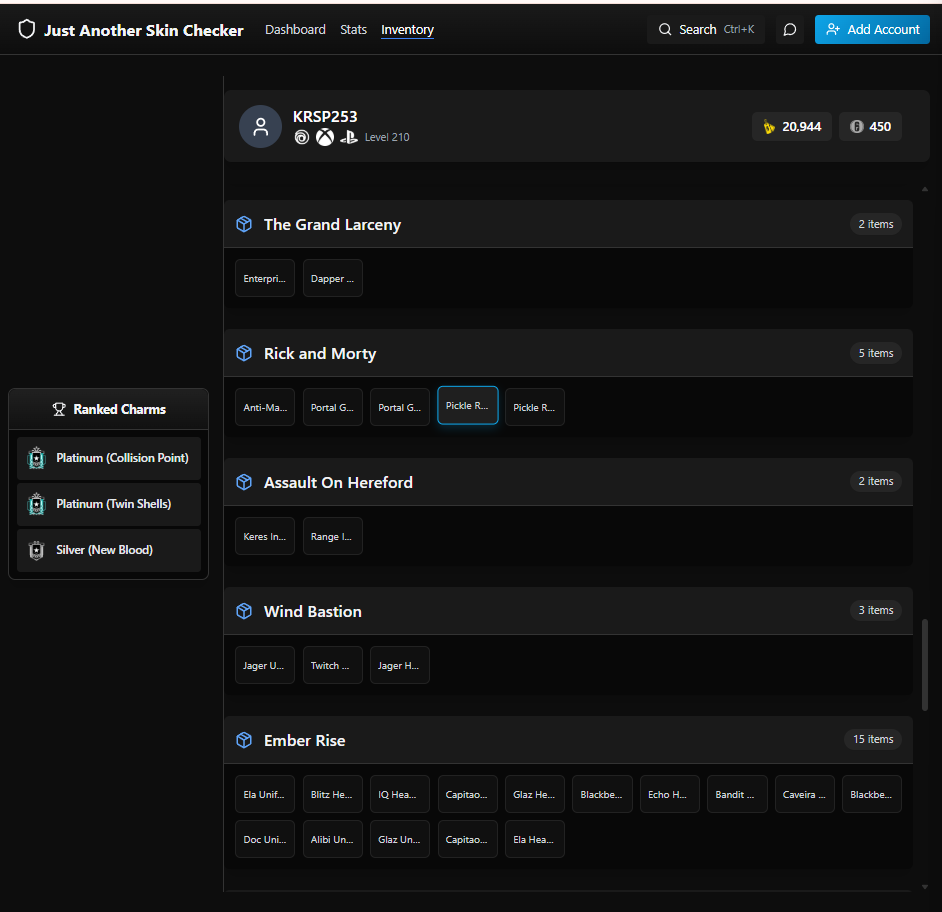Collapse The Grand Larceny section header
Viewport: 942px width, 912px height.
click(x=568, y=224)
